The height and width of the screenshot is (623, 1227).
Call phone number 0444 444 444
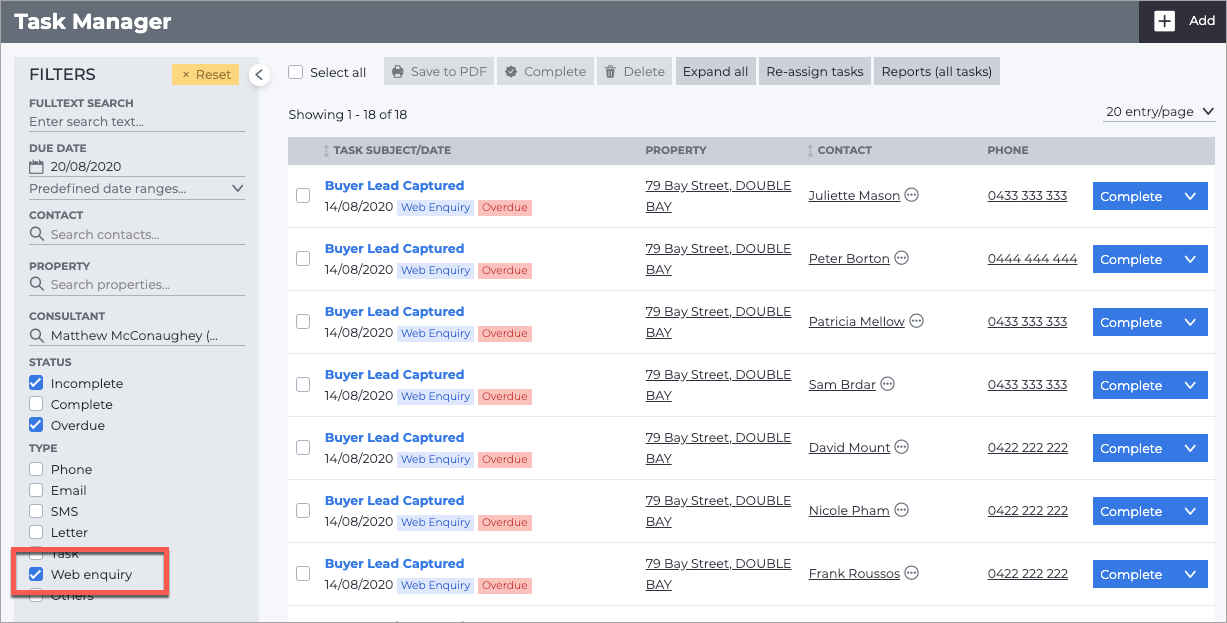pyautogui.click(x=1032, y=258)
